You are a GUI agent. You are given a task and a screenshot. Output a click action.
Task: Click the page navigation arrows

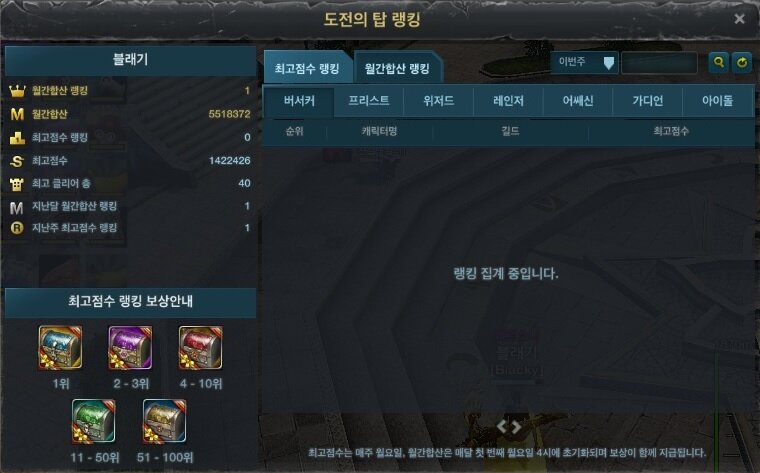[509, 426]
